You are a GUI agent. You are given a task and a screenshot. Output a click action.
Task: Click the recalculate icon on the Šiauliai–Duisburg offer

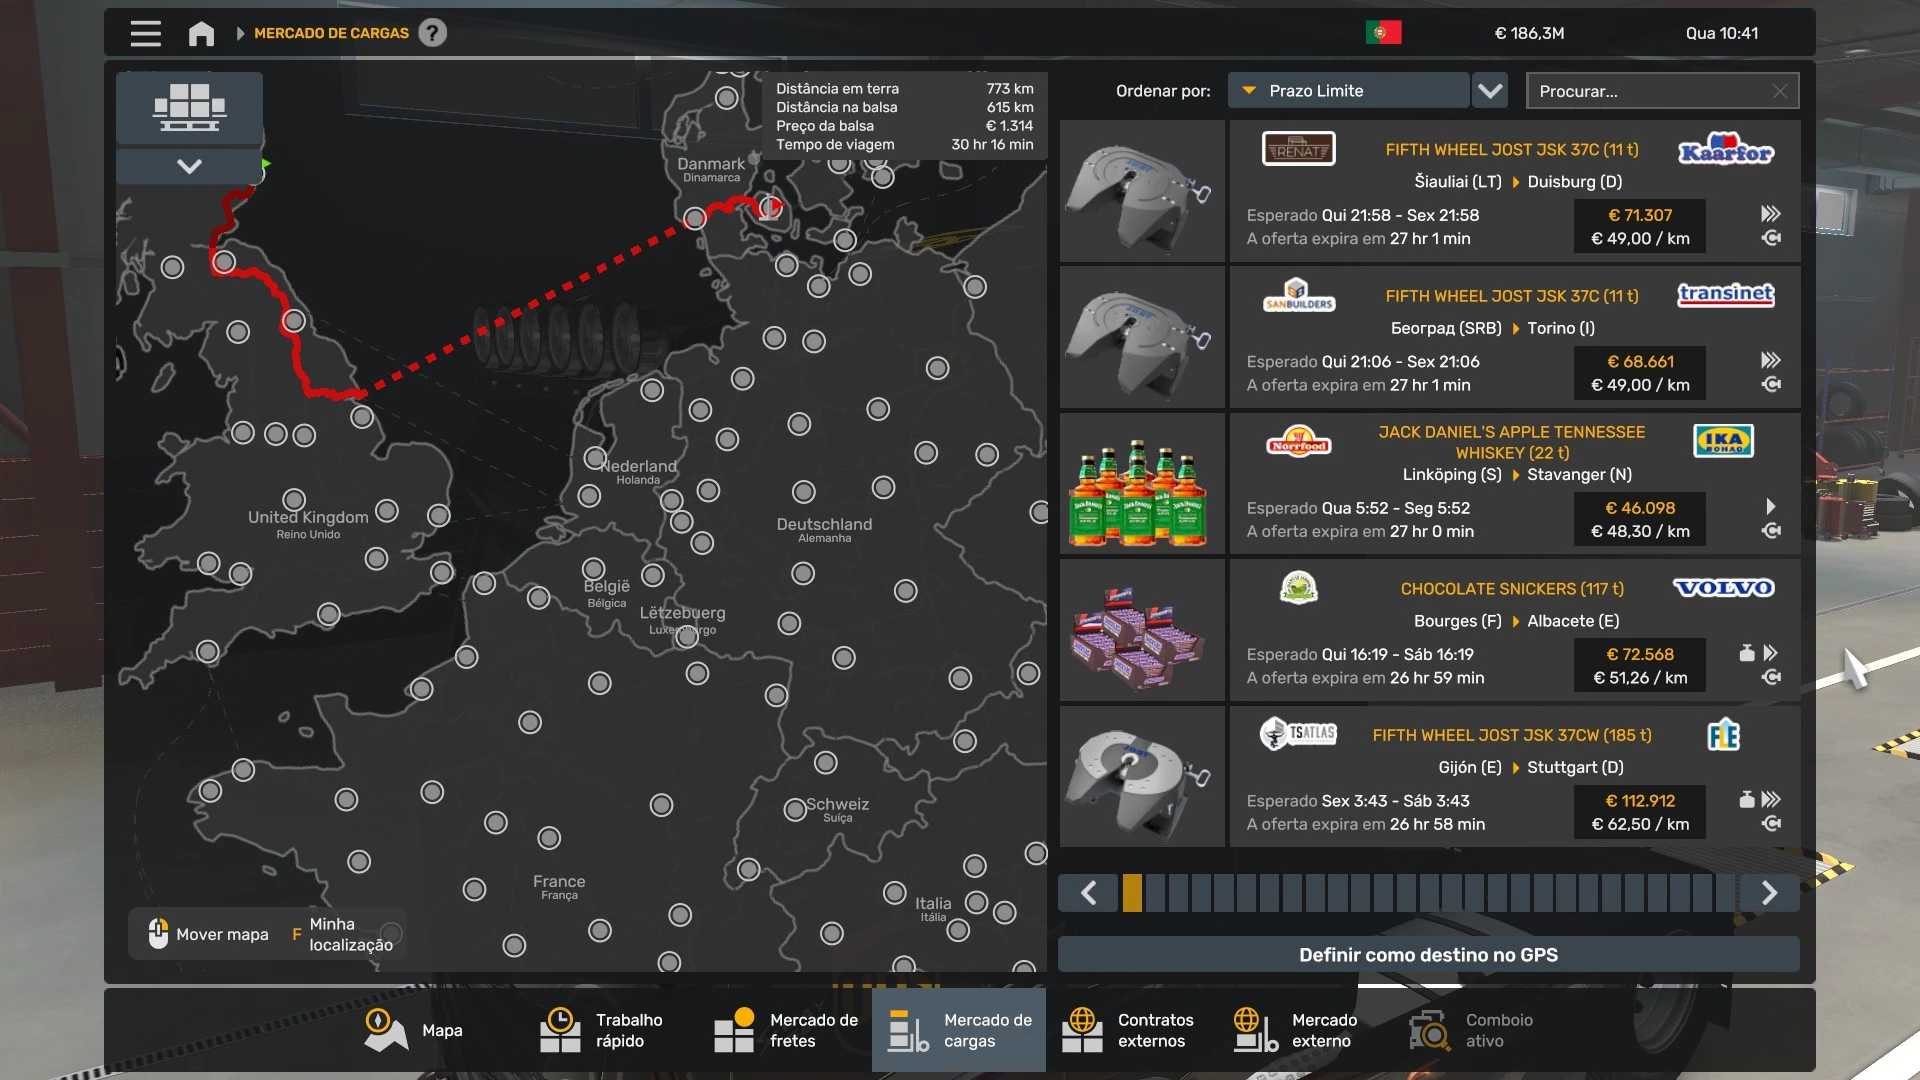coord(1771,238)
